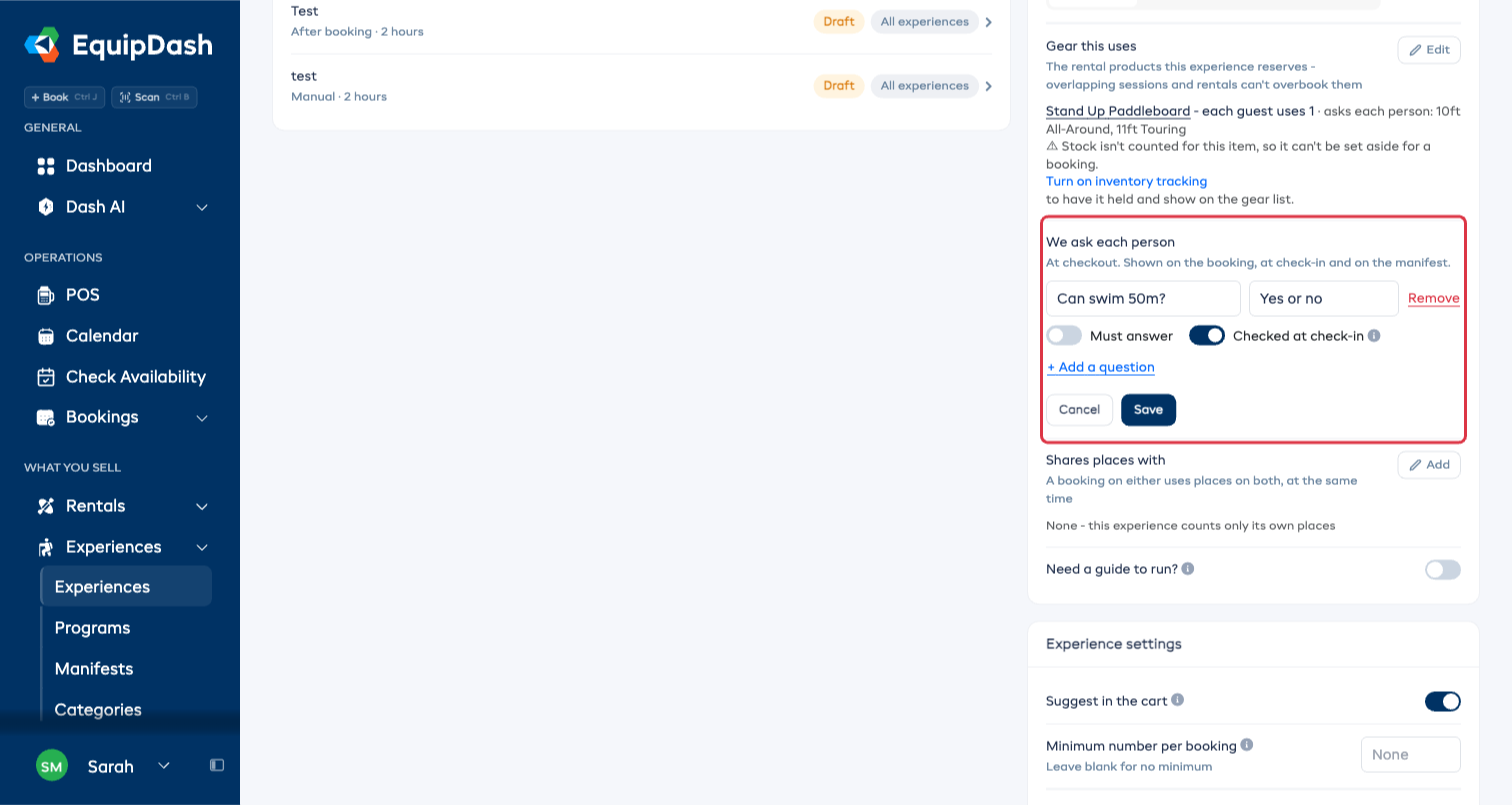The width and height of the screenshot is (1512, 805).
Task: Click the Calendar icon in sidebar
Action: (x=45, y=336)
